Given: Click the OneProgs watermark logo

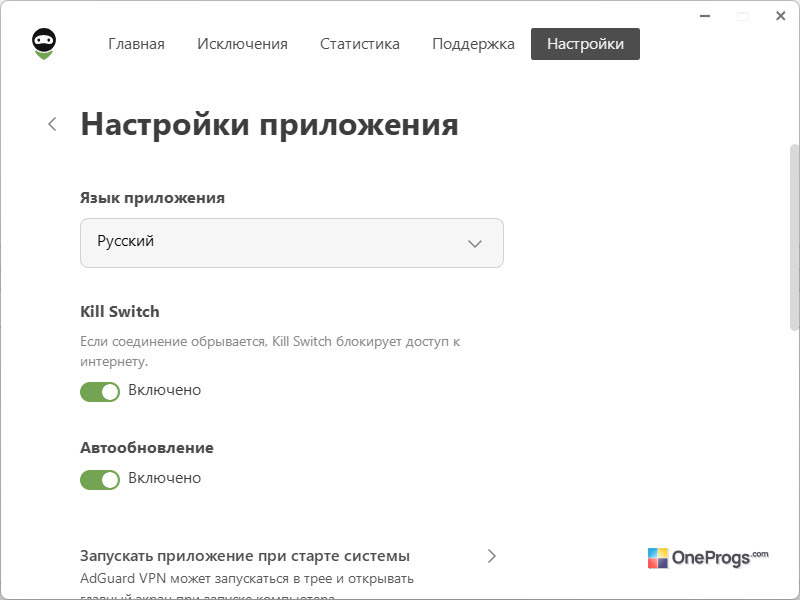Looking at the screenshot, I should [x=708, y=558].
